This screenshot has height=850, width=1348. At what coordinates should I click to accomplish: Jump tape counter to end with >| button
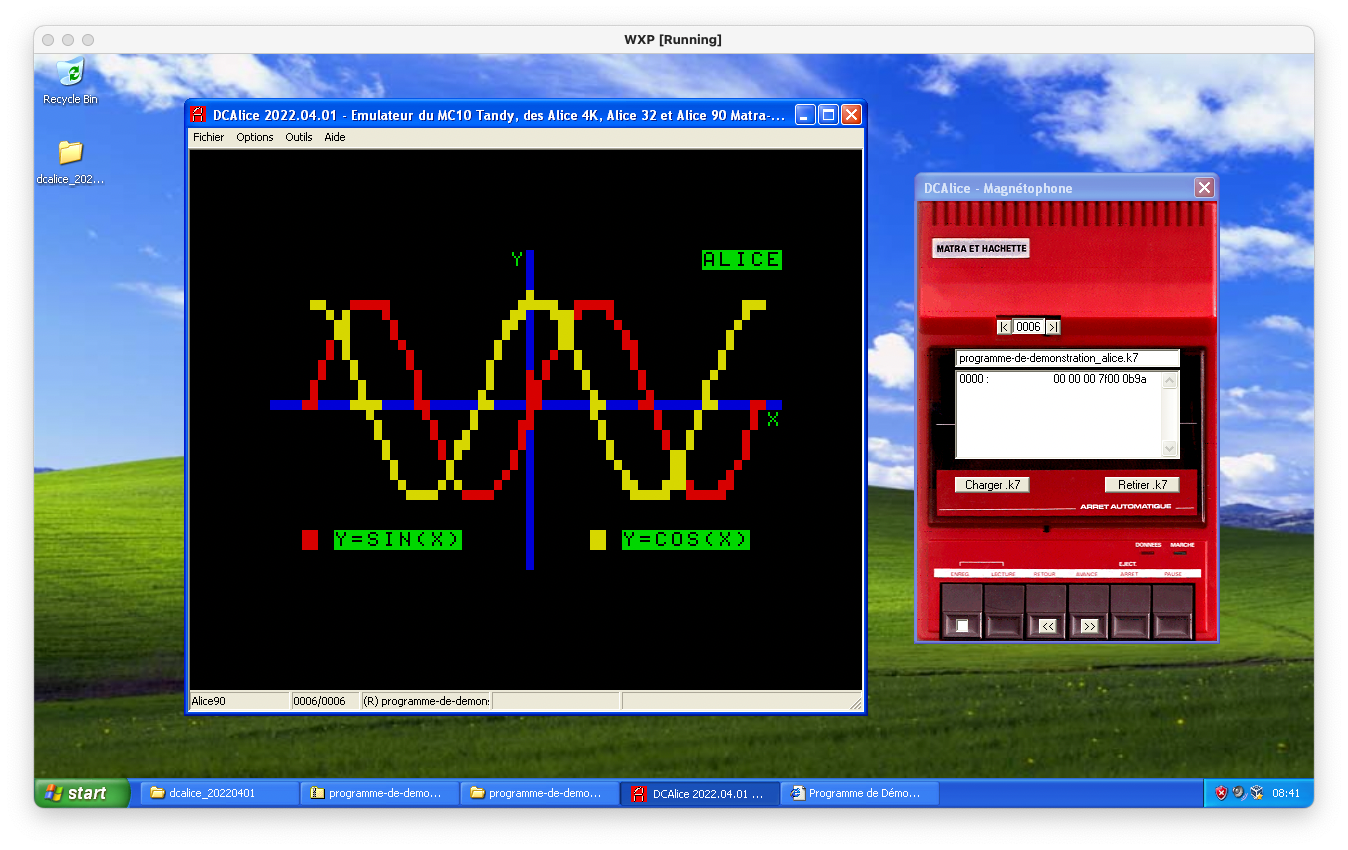1053,327
